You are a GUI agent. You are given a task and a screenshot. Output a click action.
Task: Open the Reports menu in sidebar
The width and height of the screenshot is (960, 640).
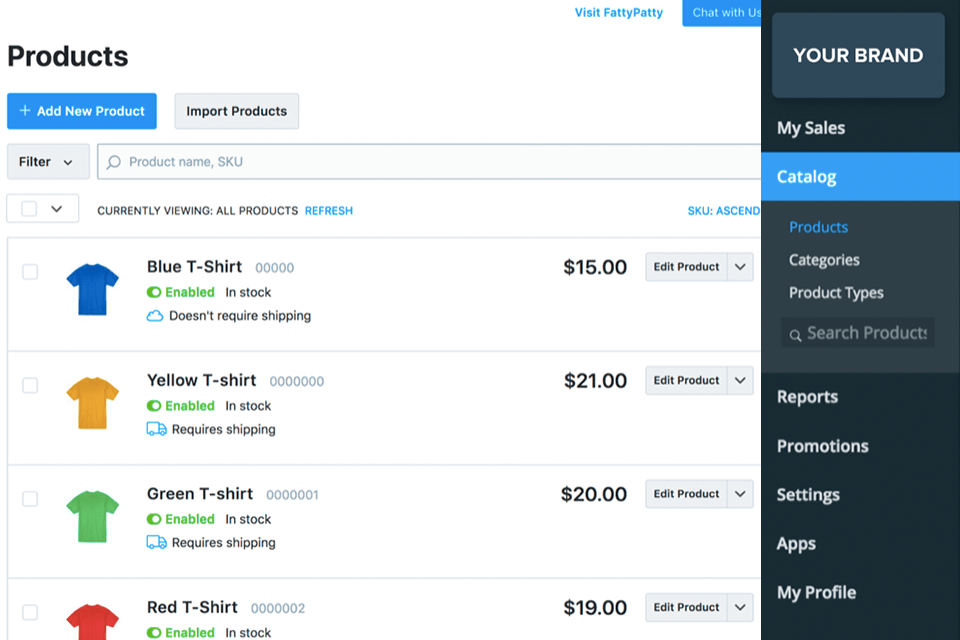[806, 396]
